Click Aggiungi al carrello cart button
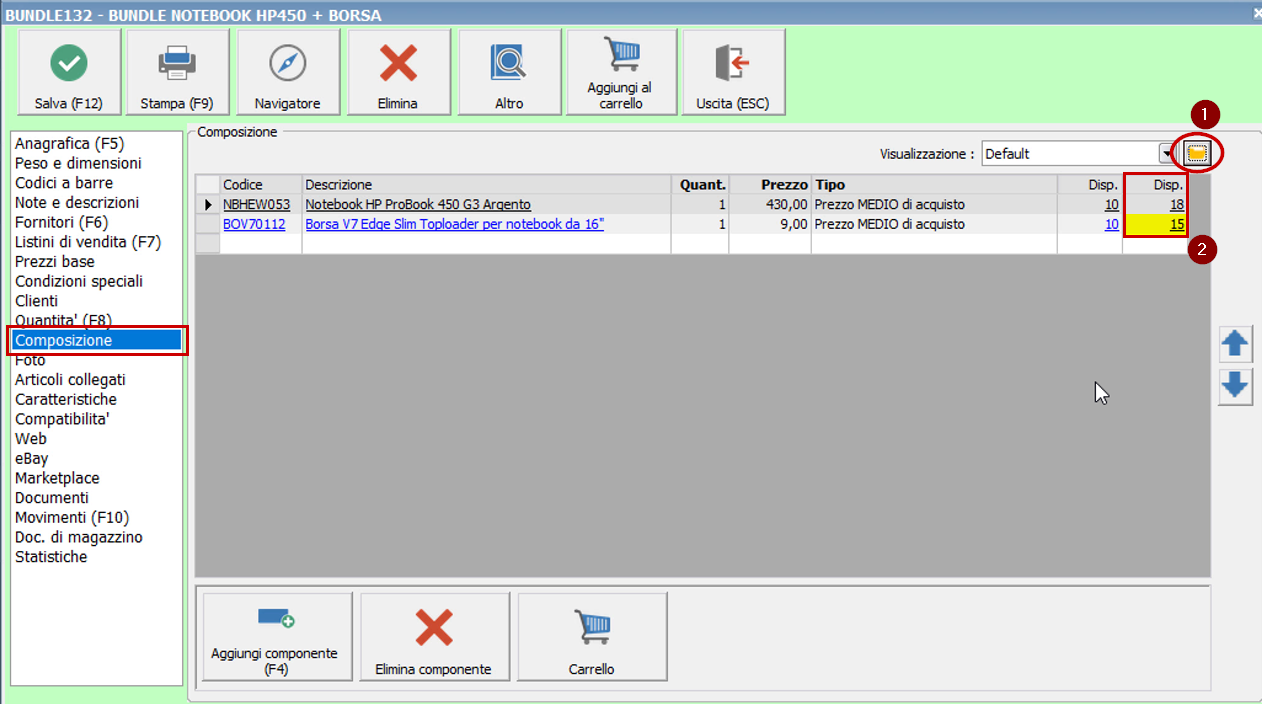The width and height of the screenshot is (1262, 704). coord(620,72)
